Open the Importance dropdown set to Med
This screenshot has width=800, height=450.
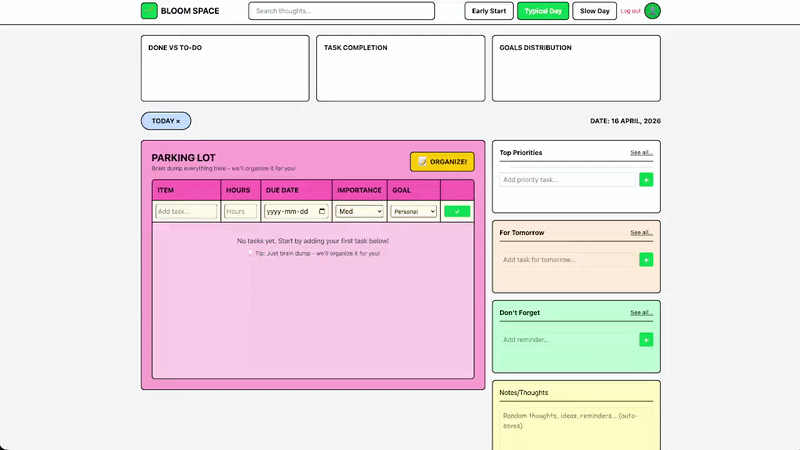[359, 211]
